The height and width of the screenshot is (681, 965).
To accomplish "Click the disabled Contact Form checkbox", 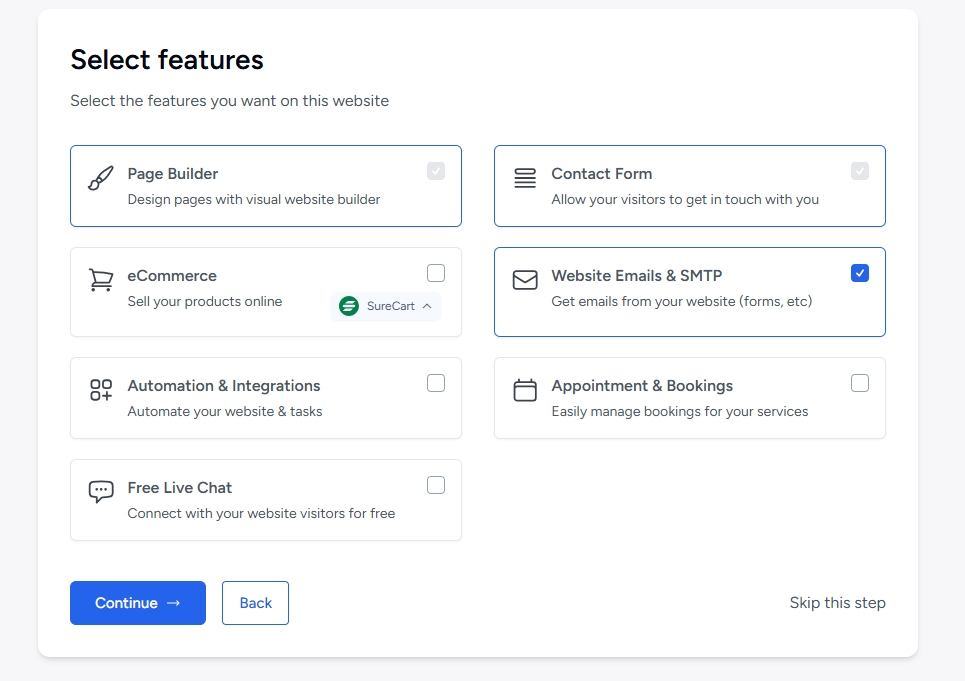I will coord(860,171).
